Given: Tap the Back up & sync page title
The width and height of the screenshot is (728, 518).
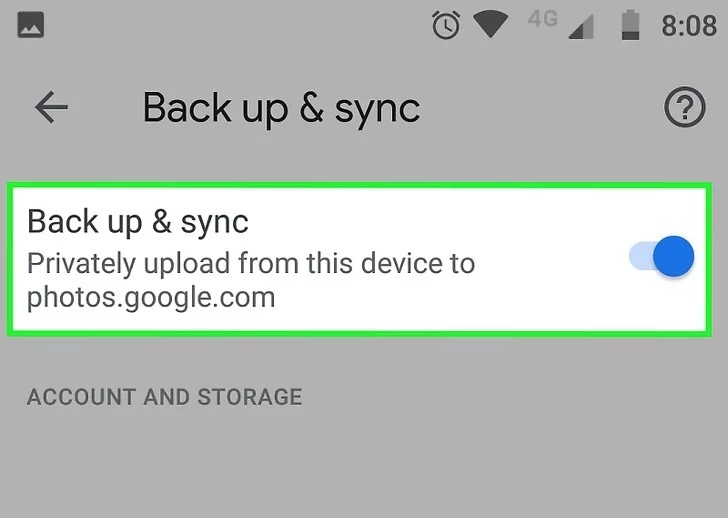Looking at the screenshot, I should click(x=281, y=108).
